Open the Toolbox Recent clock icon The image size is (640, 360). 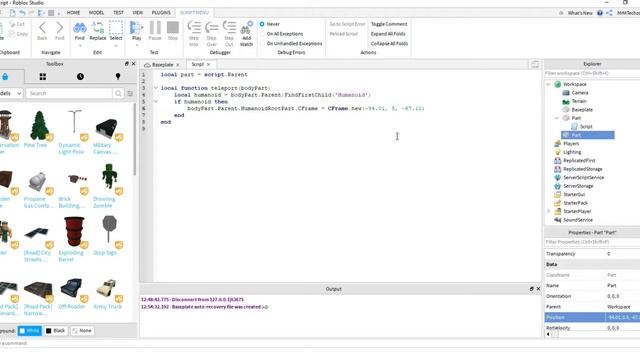point(80,76)
